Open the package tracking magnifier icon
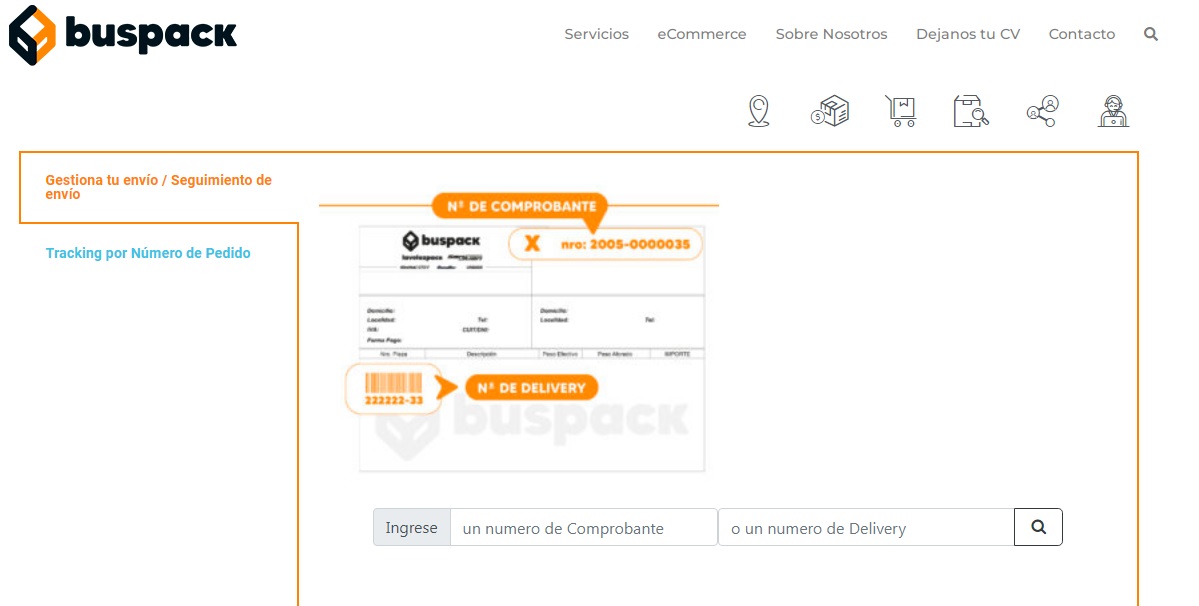 click(x=971, y=111)
